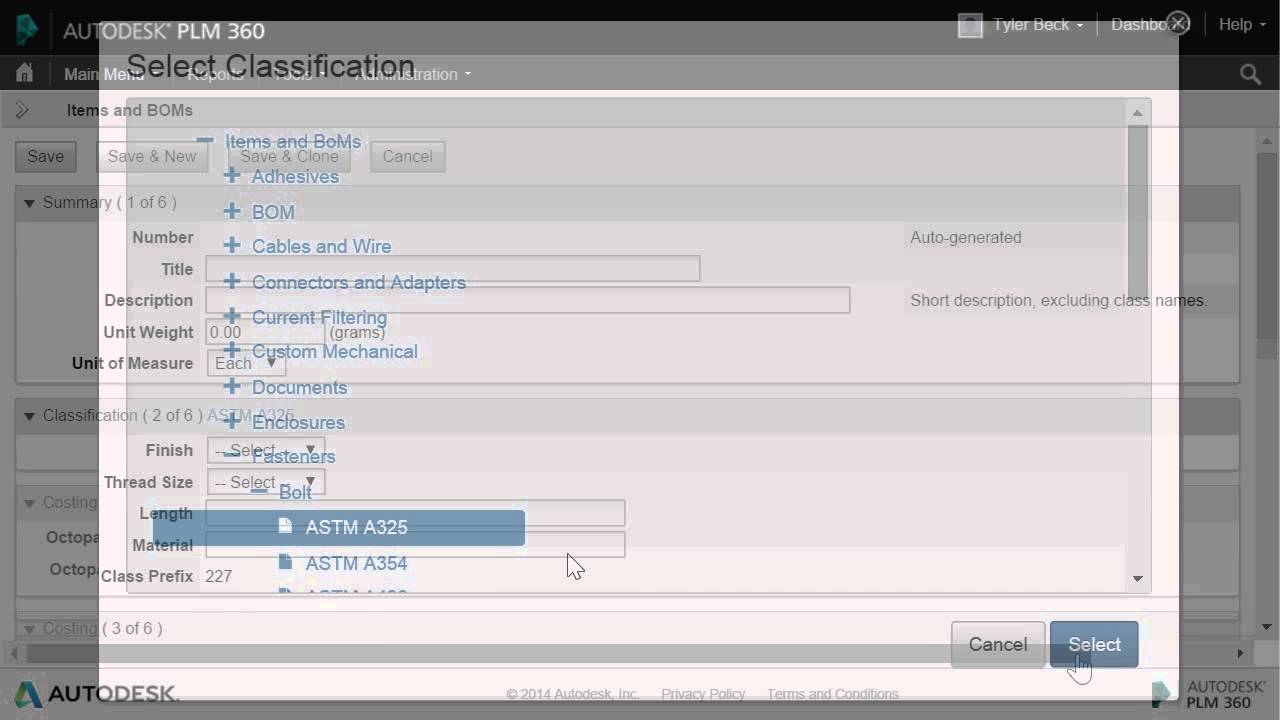Screen dimensions: 1280x720
Task: Expand the Adhesives category
Action: coord(232,176)
